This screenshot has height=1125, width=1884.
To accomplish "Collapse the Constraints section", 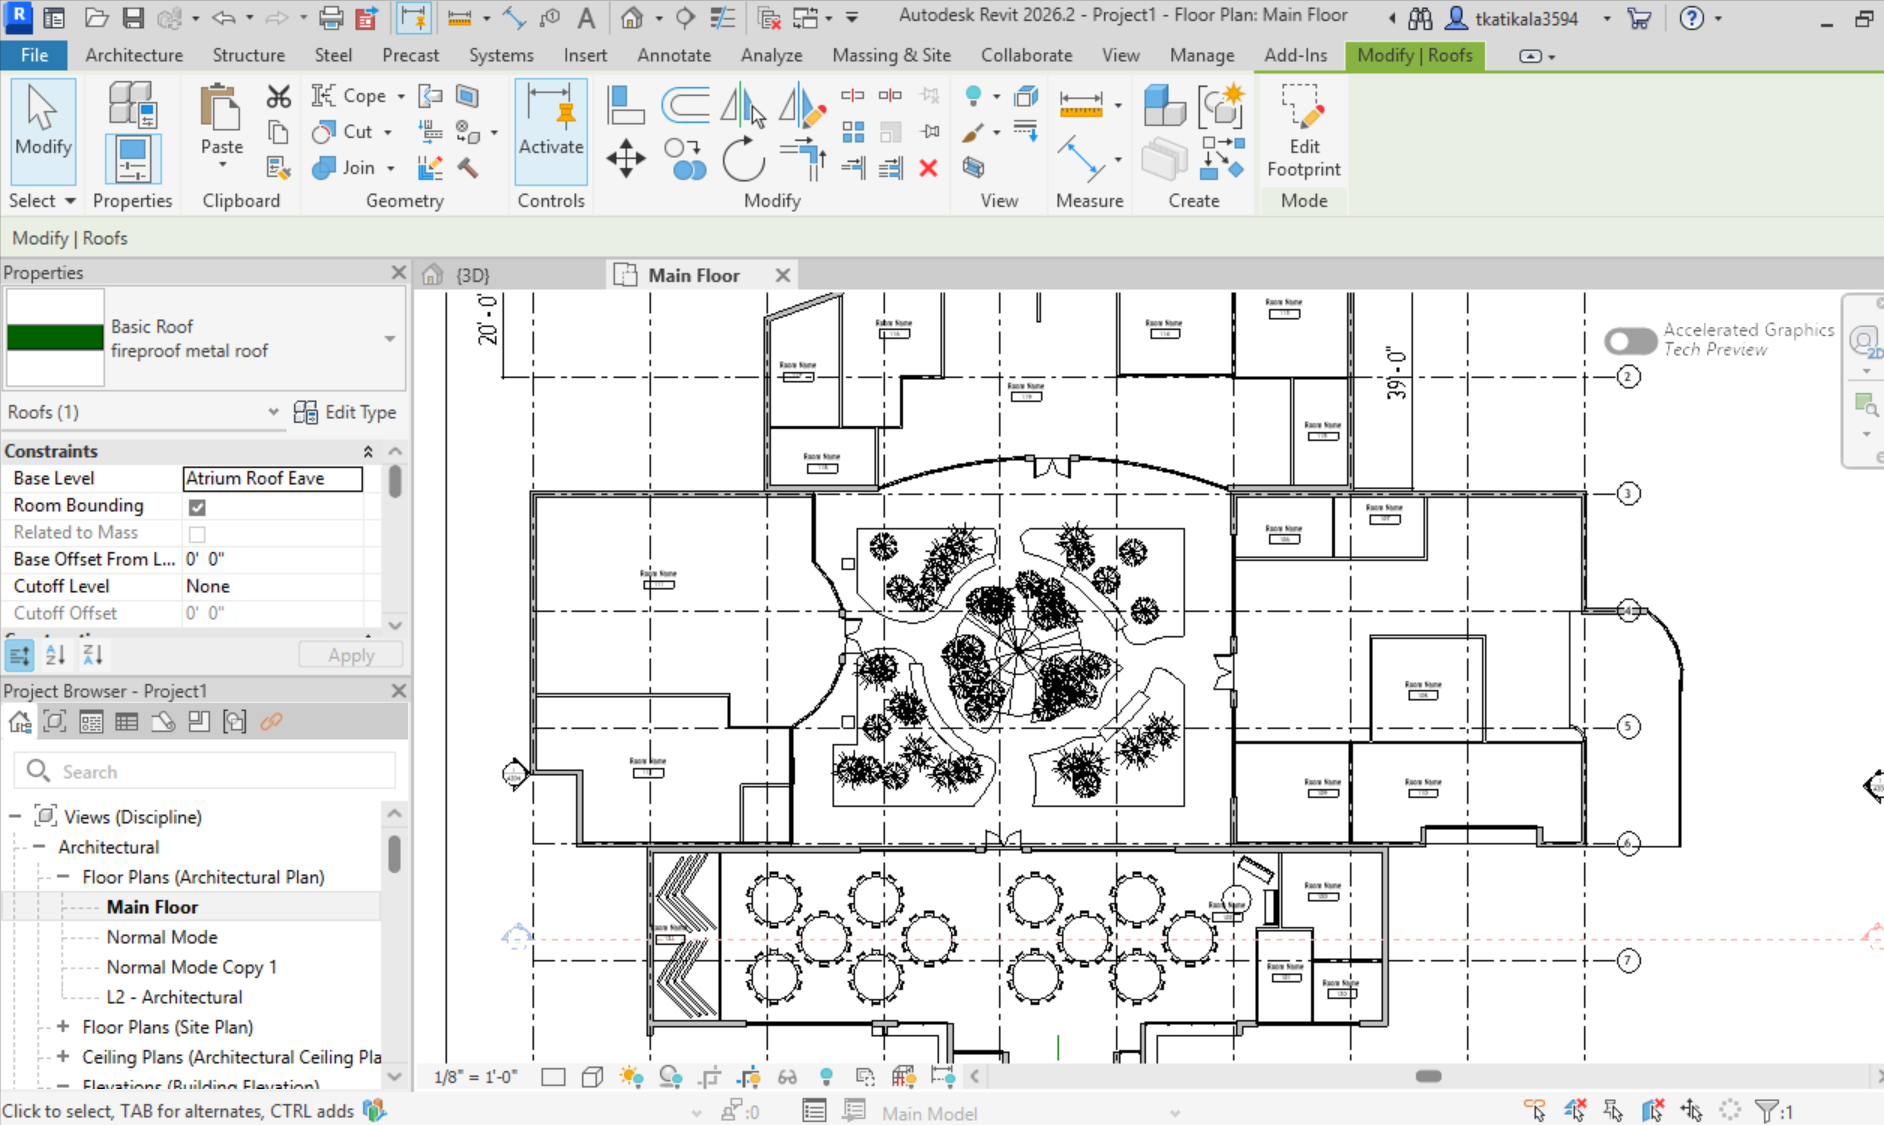I will [368, 451].
